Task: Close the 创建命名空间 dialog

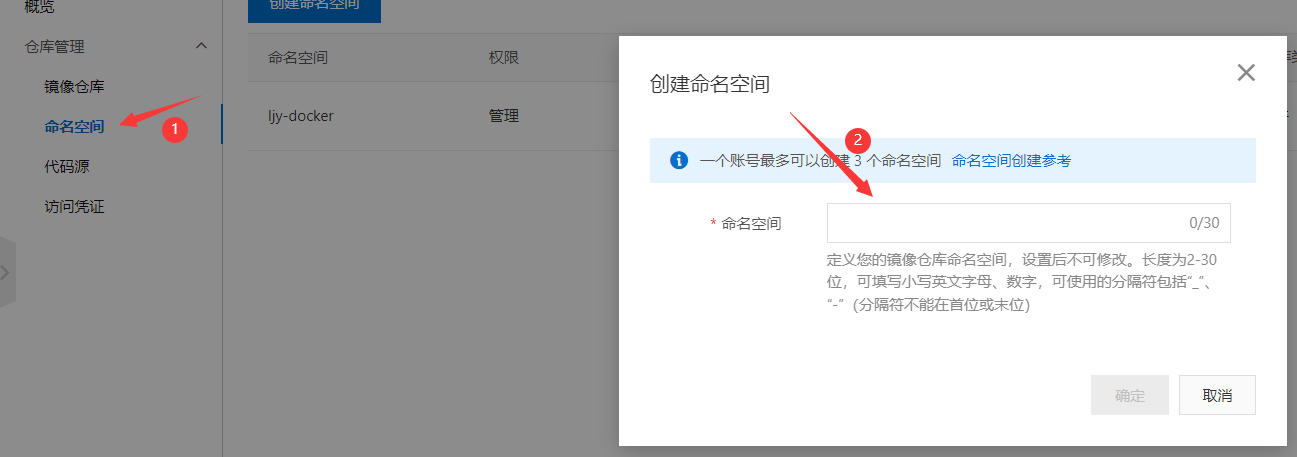Action: point(1245,72)
